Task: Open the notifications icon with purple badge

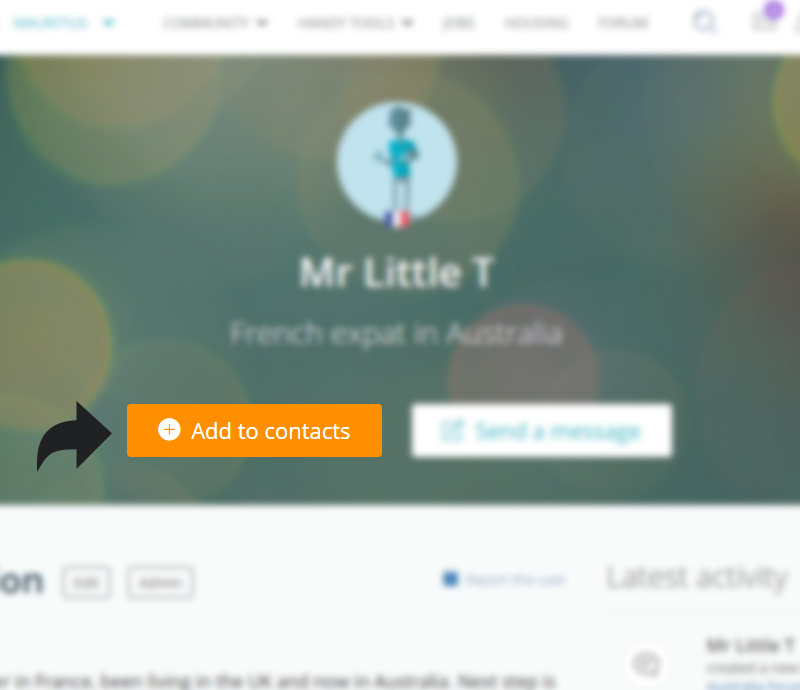Action: (x=764, y=20)
